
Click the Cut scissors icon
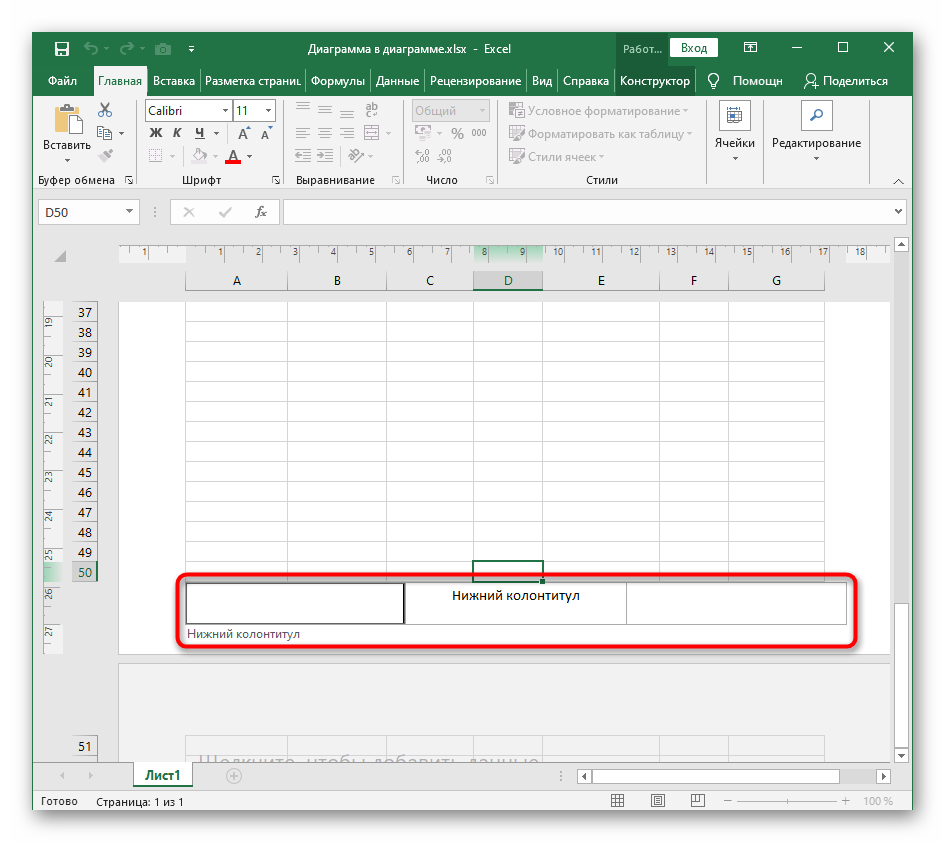coord(105,111)
